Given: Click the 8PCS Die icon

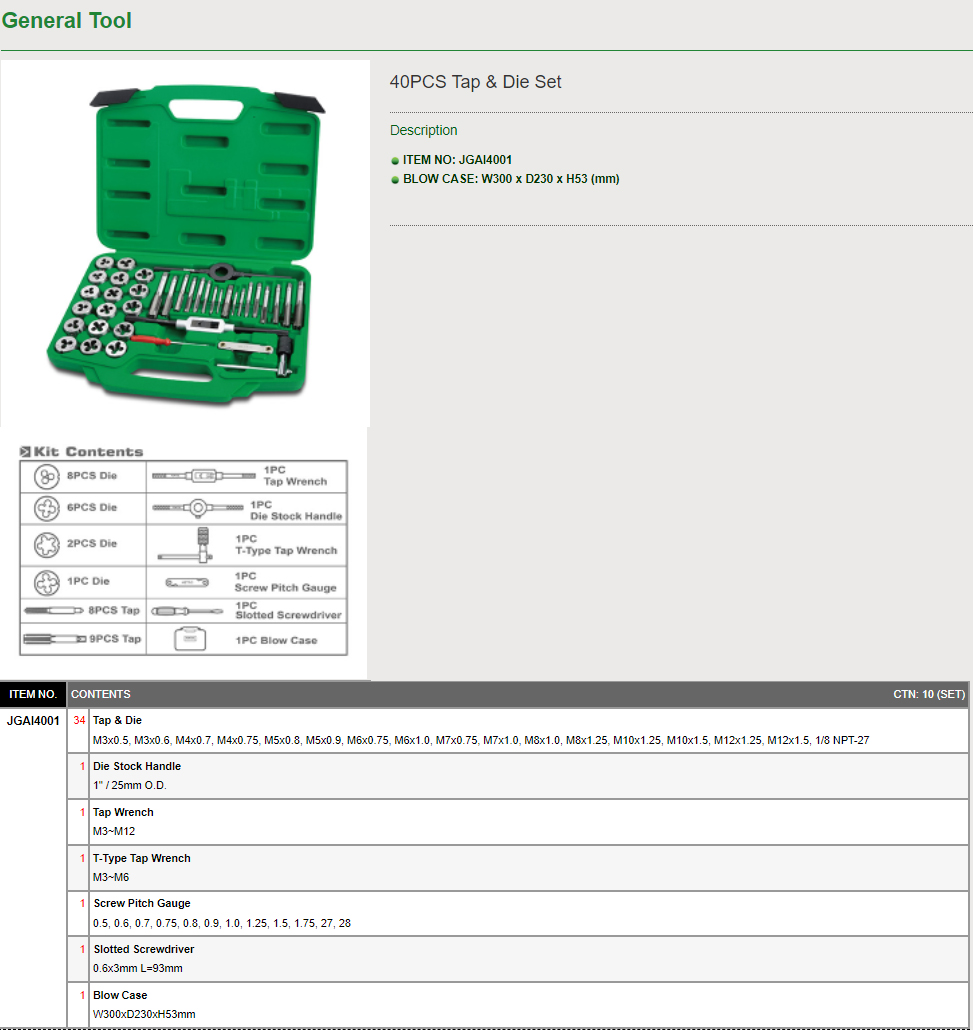Looking at the screenshot, I should [46, 476].
